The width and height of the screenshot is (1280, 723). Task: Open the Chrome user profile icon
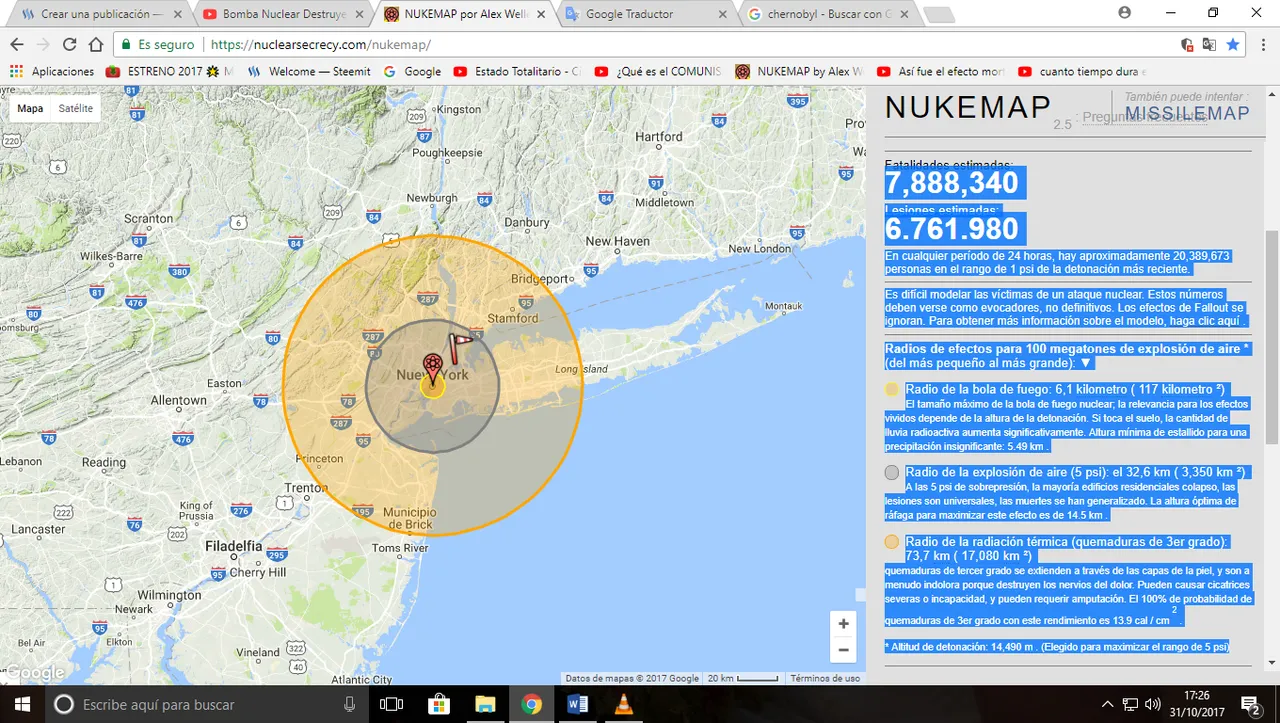pos(1125,13)
